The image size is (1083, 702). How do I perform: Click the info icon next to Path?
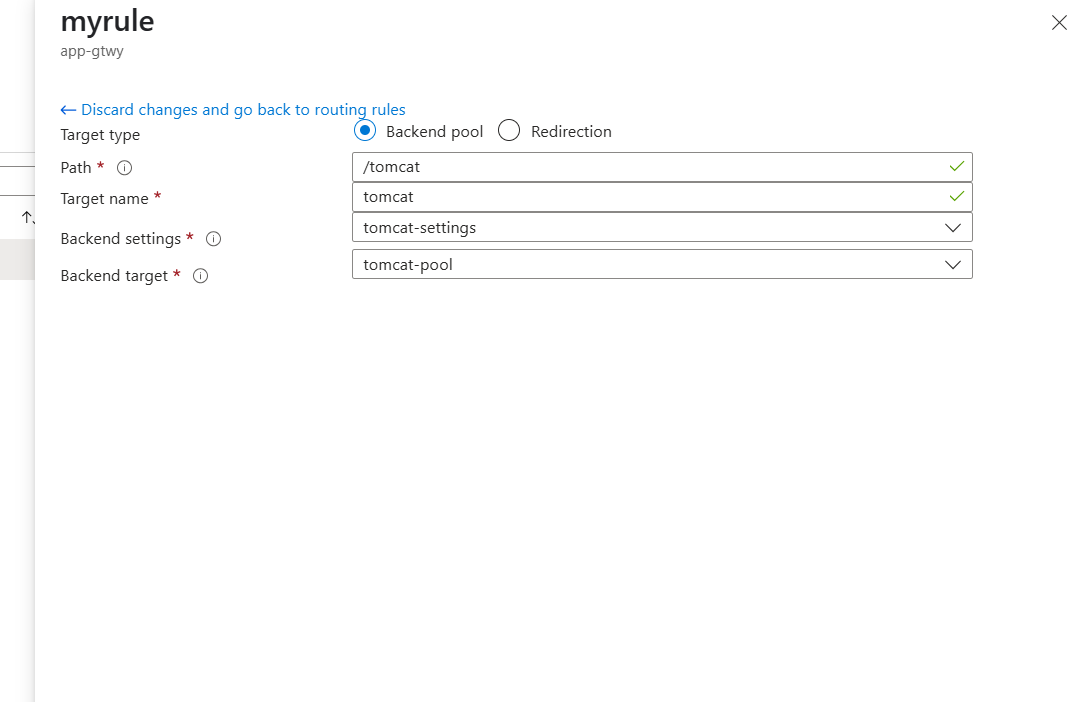pyautogui.click(x=125, y=168)
